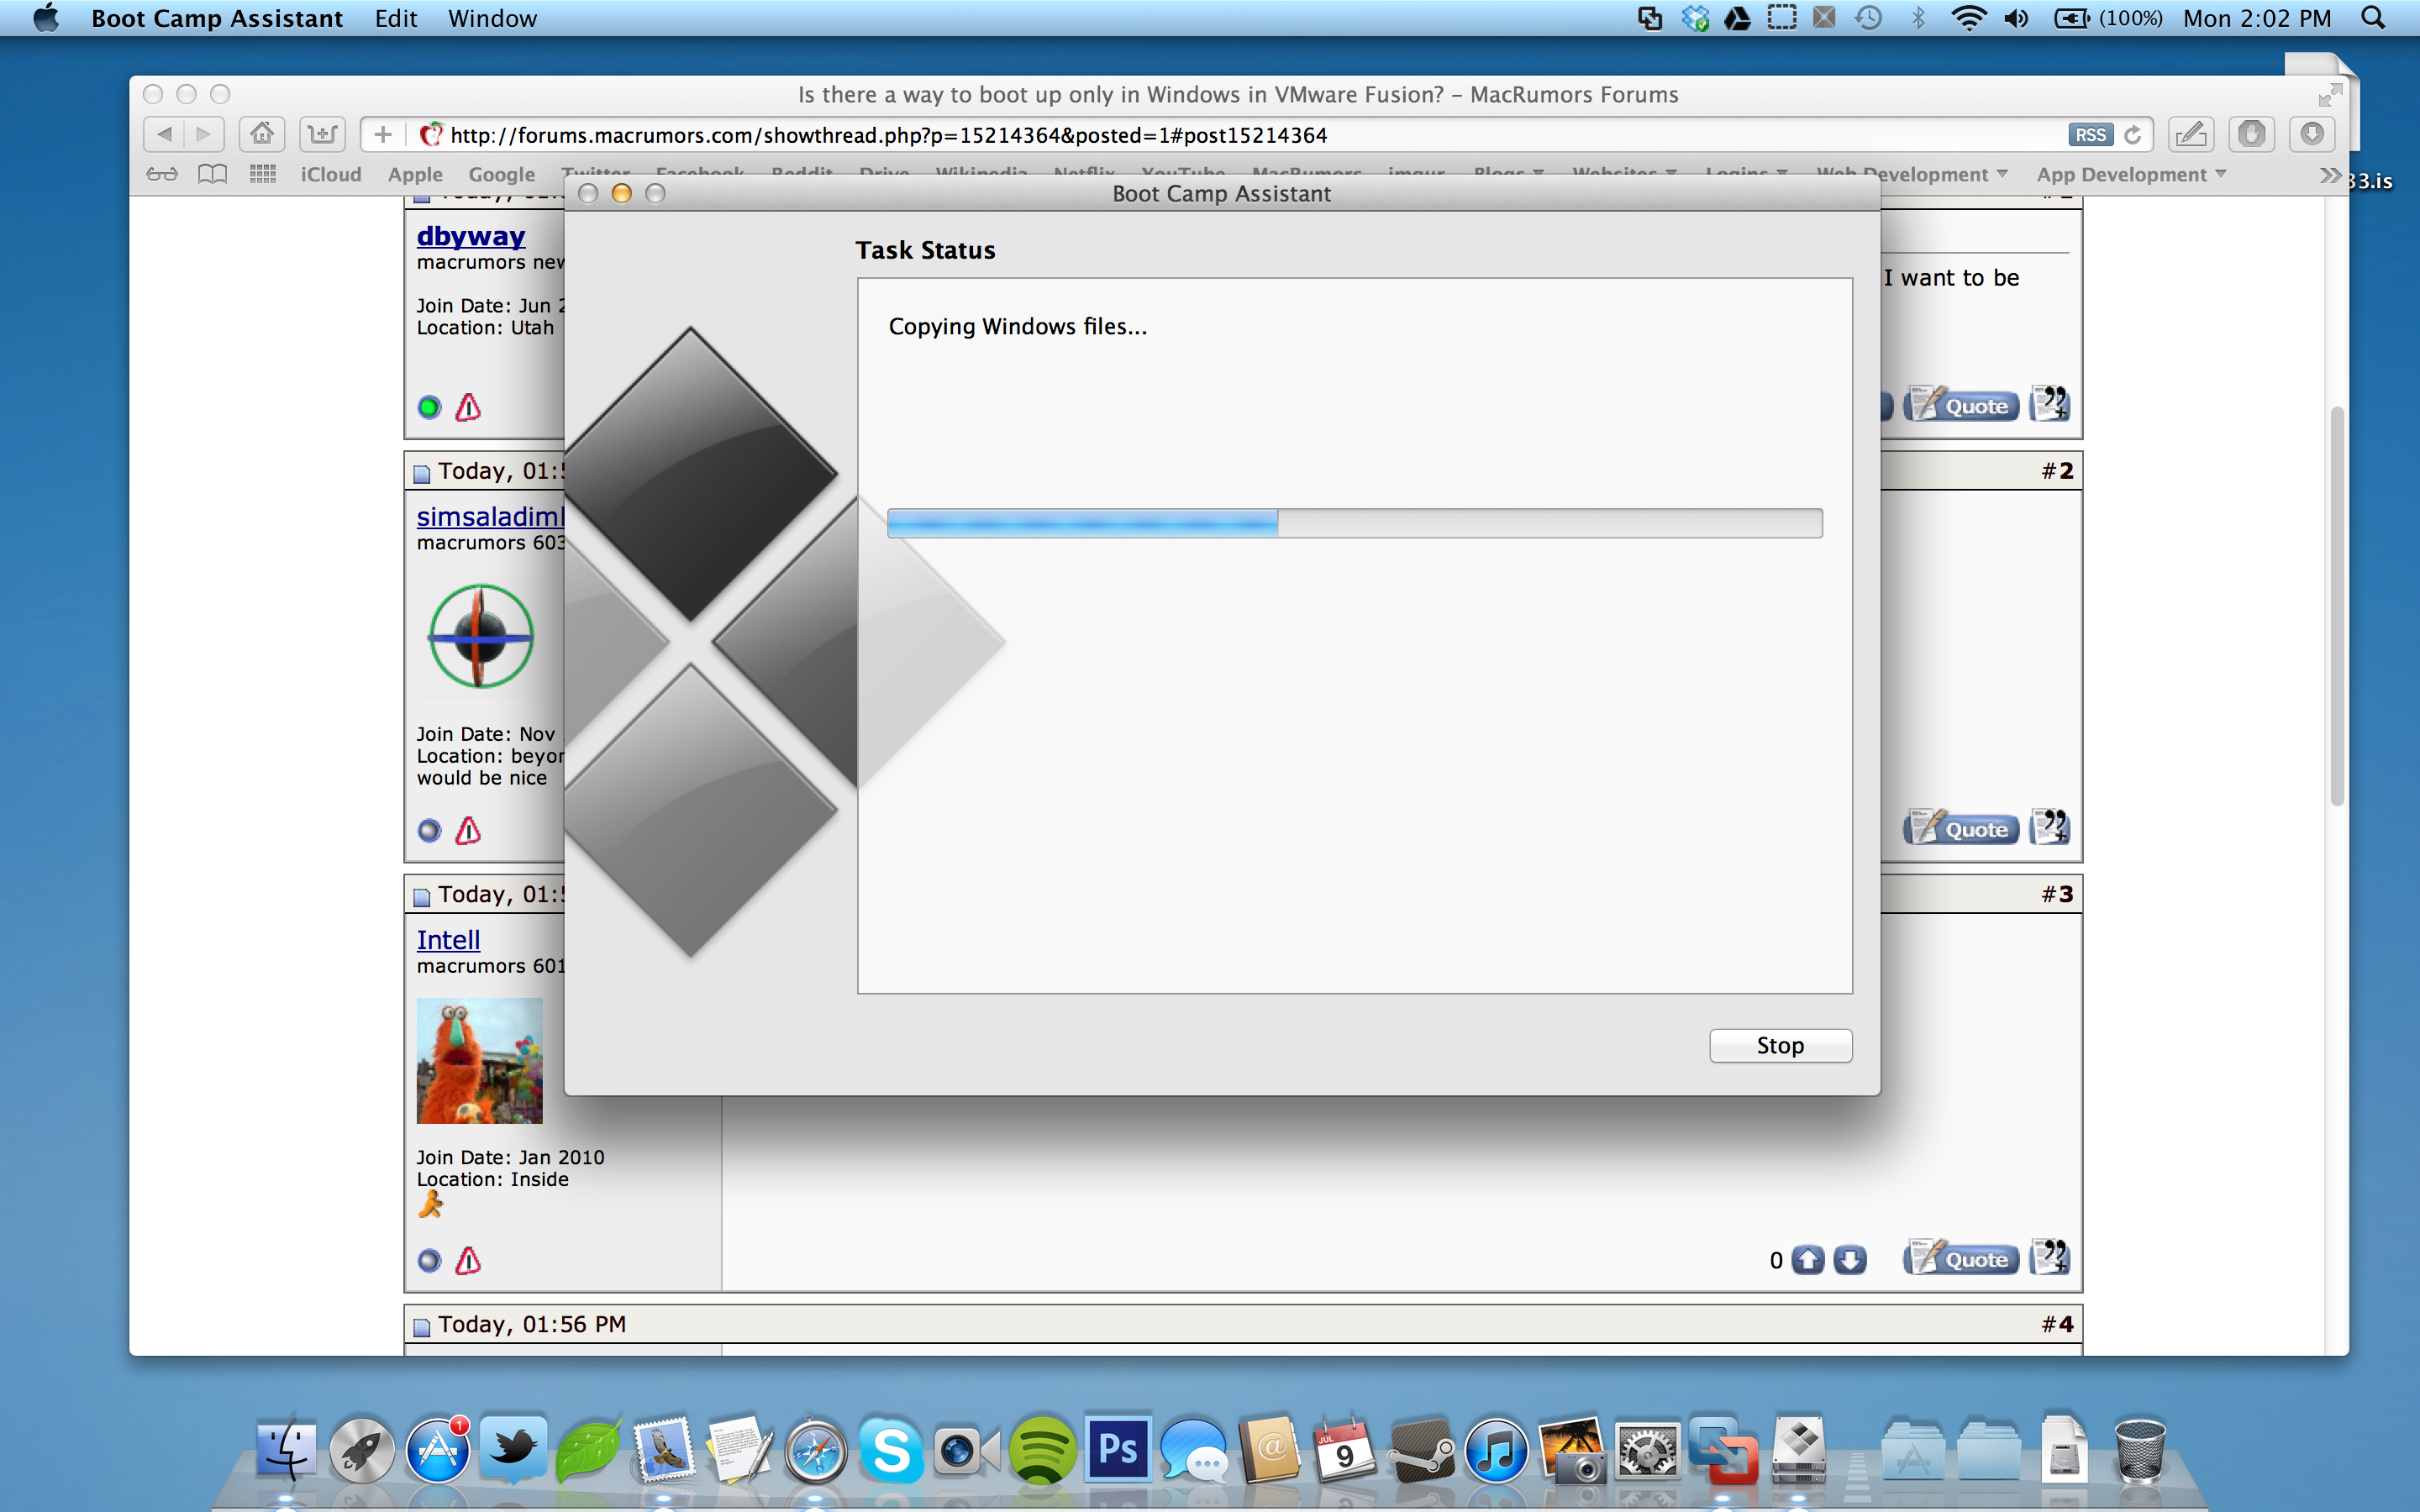Downvote post #3 with the down arrow
The image size is (2420, 1512).
[x=1850, y=1260]
